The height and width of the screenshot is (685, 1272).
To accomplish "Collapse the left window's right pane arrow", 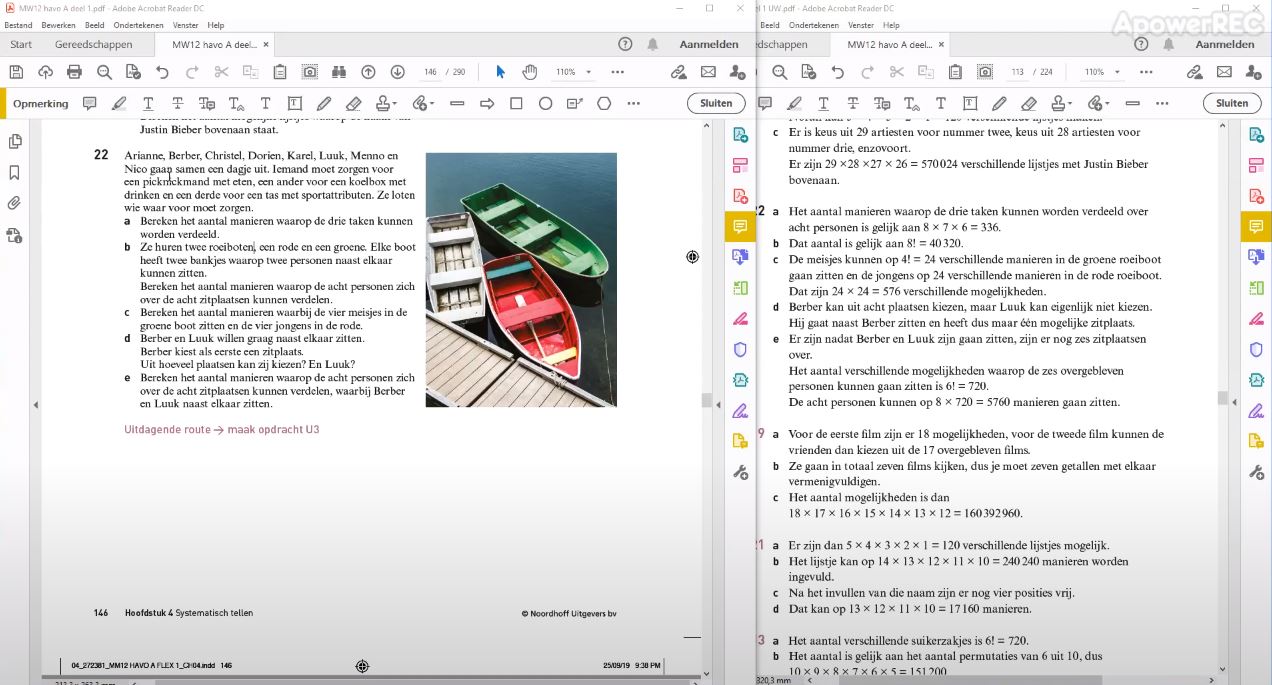I will pos(716,404).
